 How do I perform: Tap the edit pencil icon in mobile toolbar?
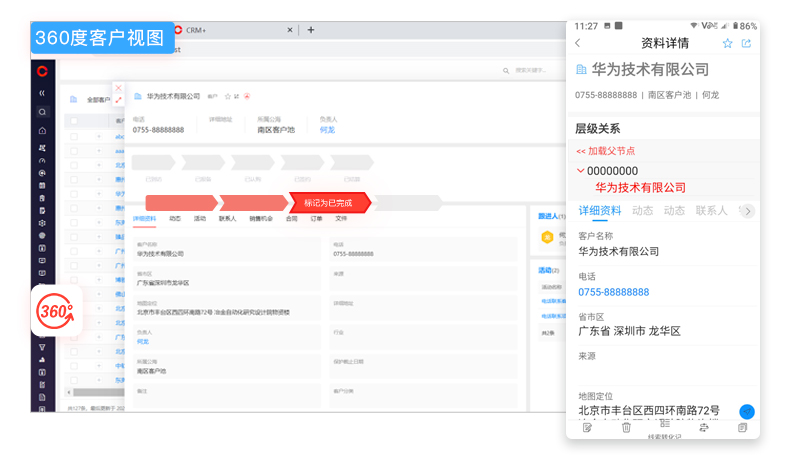point(587,427)
